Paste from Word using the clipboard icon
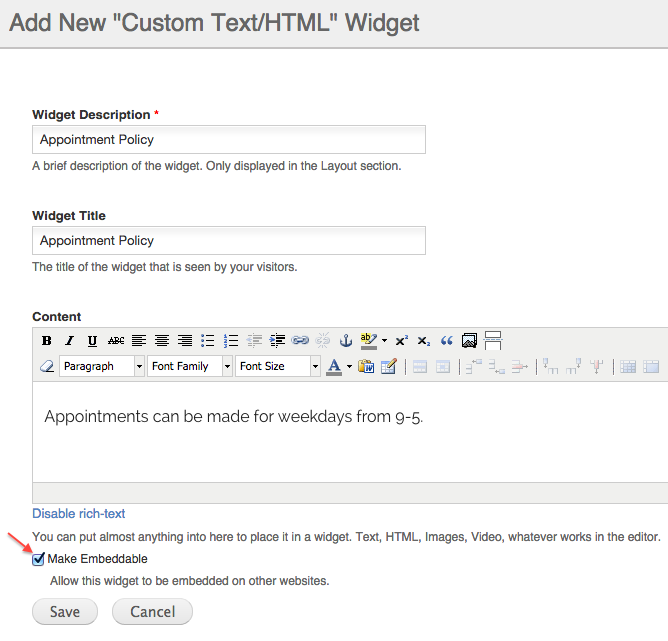The image size is (668, 641). pyautogui.click(x=366, y=366)
